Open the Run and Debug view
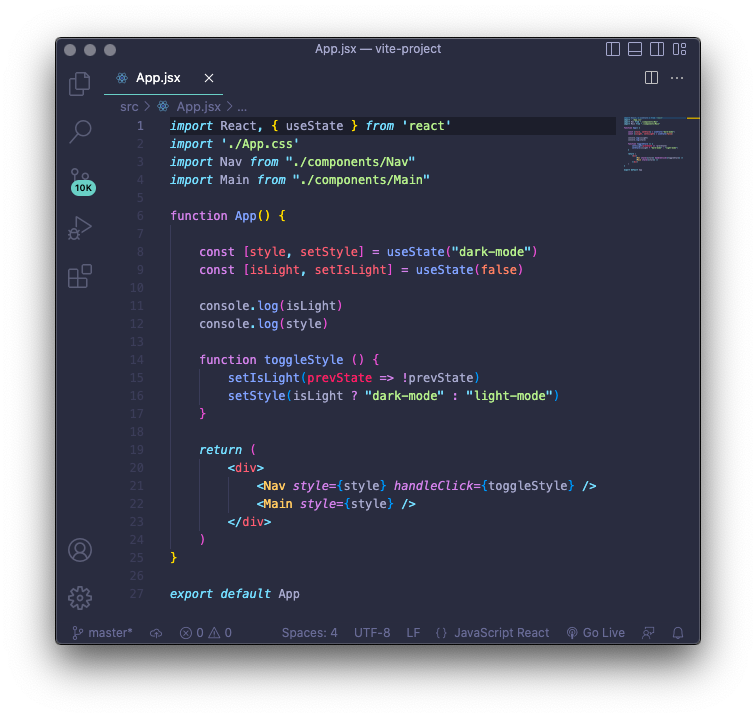This screenshot has height=718, width=756. pos(80,228)
